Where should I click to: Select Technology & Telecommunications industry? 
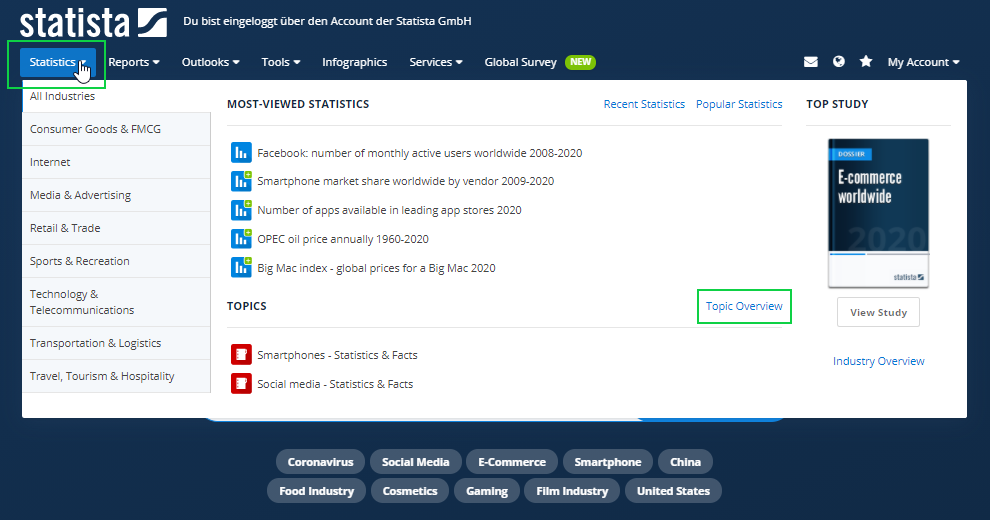click(116, 302)
